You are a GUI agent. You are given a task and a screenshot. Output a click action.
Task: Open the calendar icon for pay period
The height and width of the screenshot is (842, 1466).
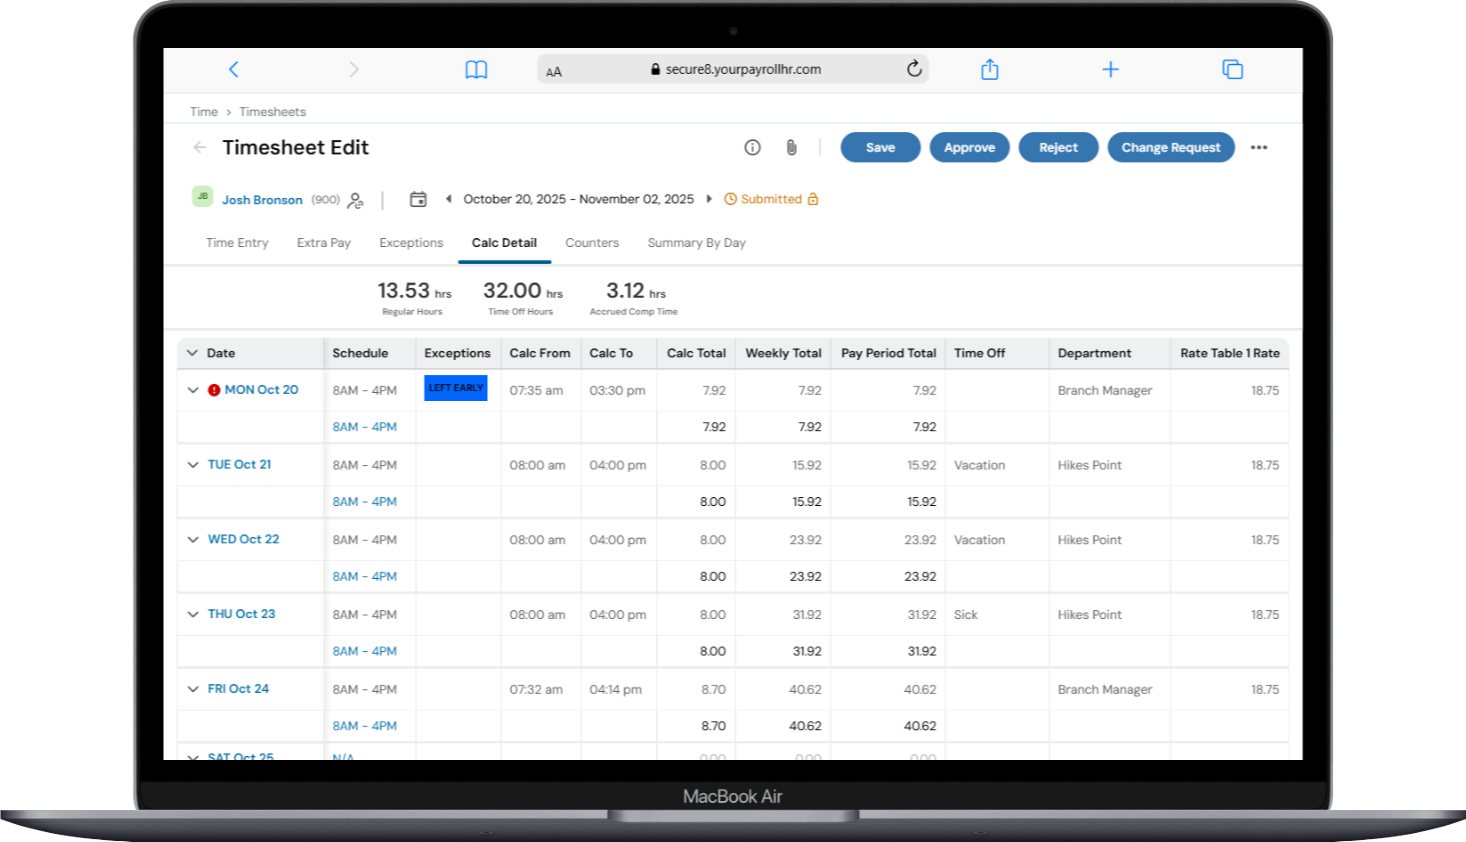point(419,198)
